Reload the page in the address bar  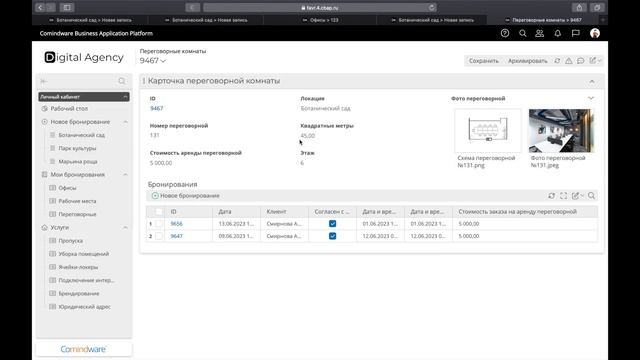point(431,7)
